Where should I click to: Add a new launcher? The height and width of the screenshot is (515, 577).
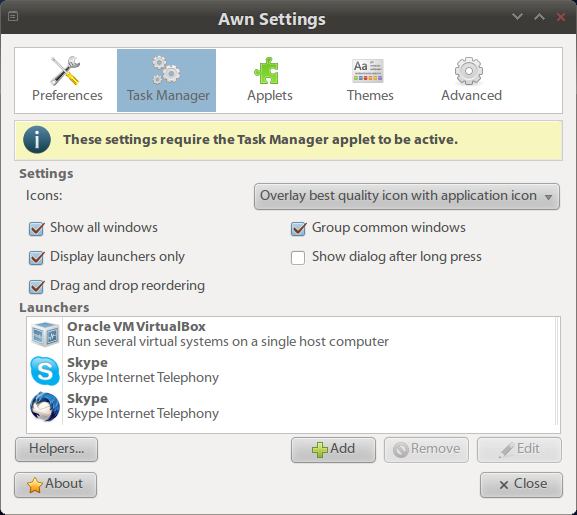pos(333,450)
